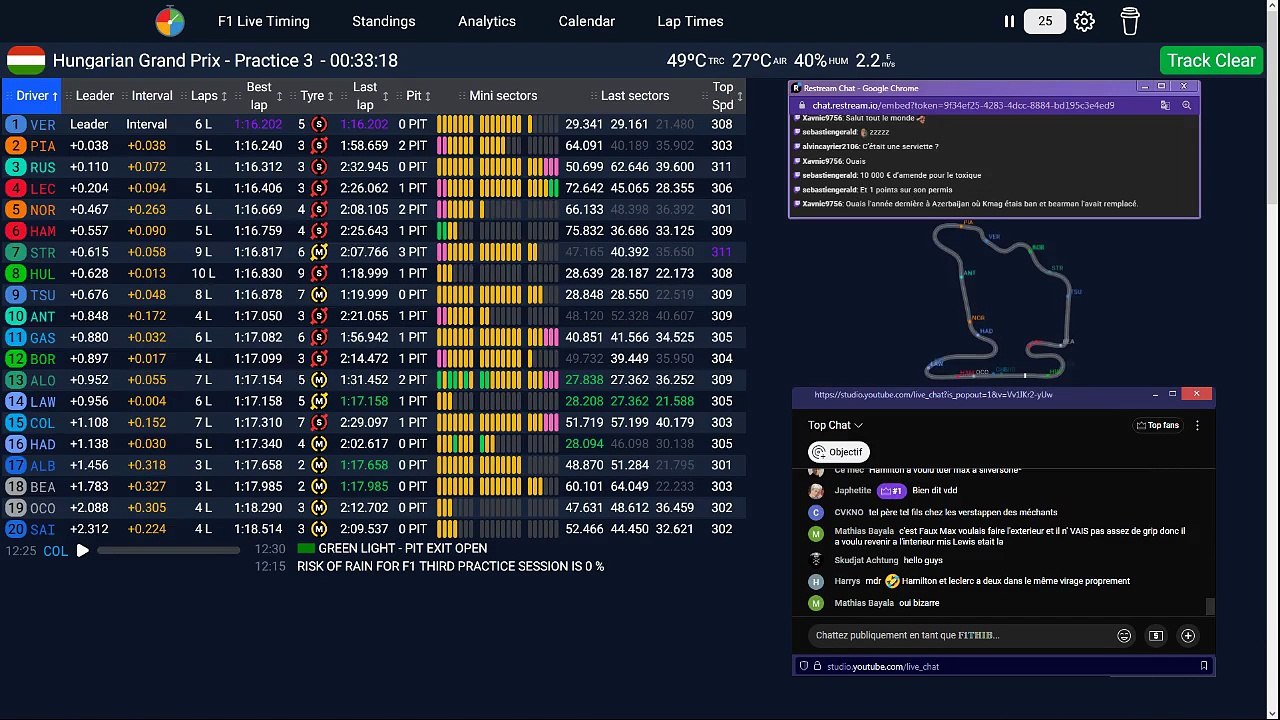1280x720 pixels.
Task: Go to the Calendar tab
Action: coord(587,21)
